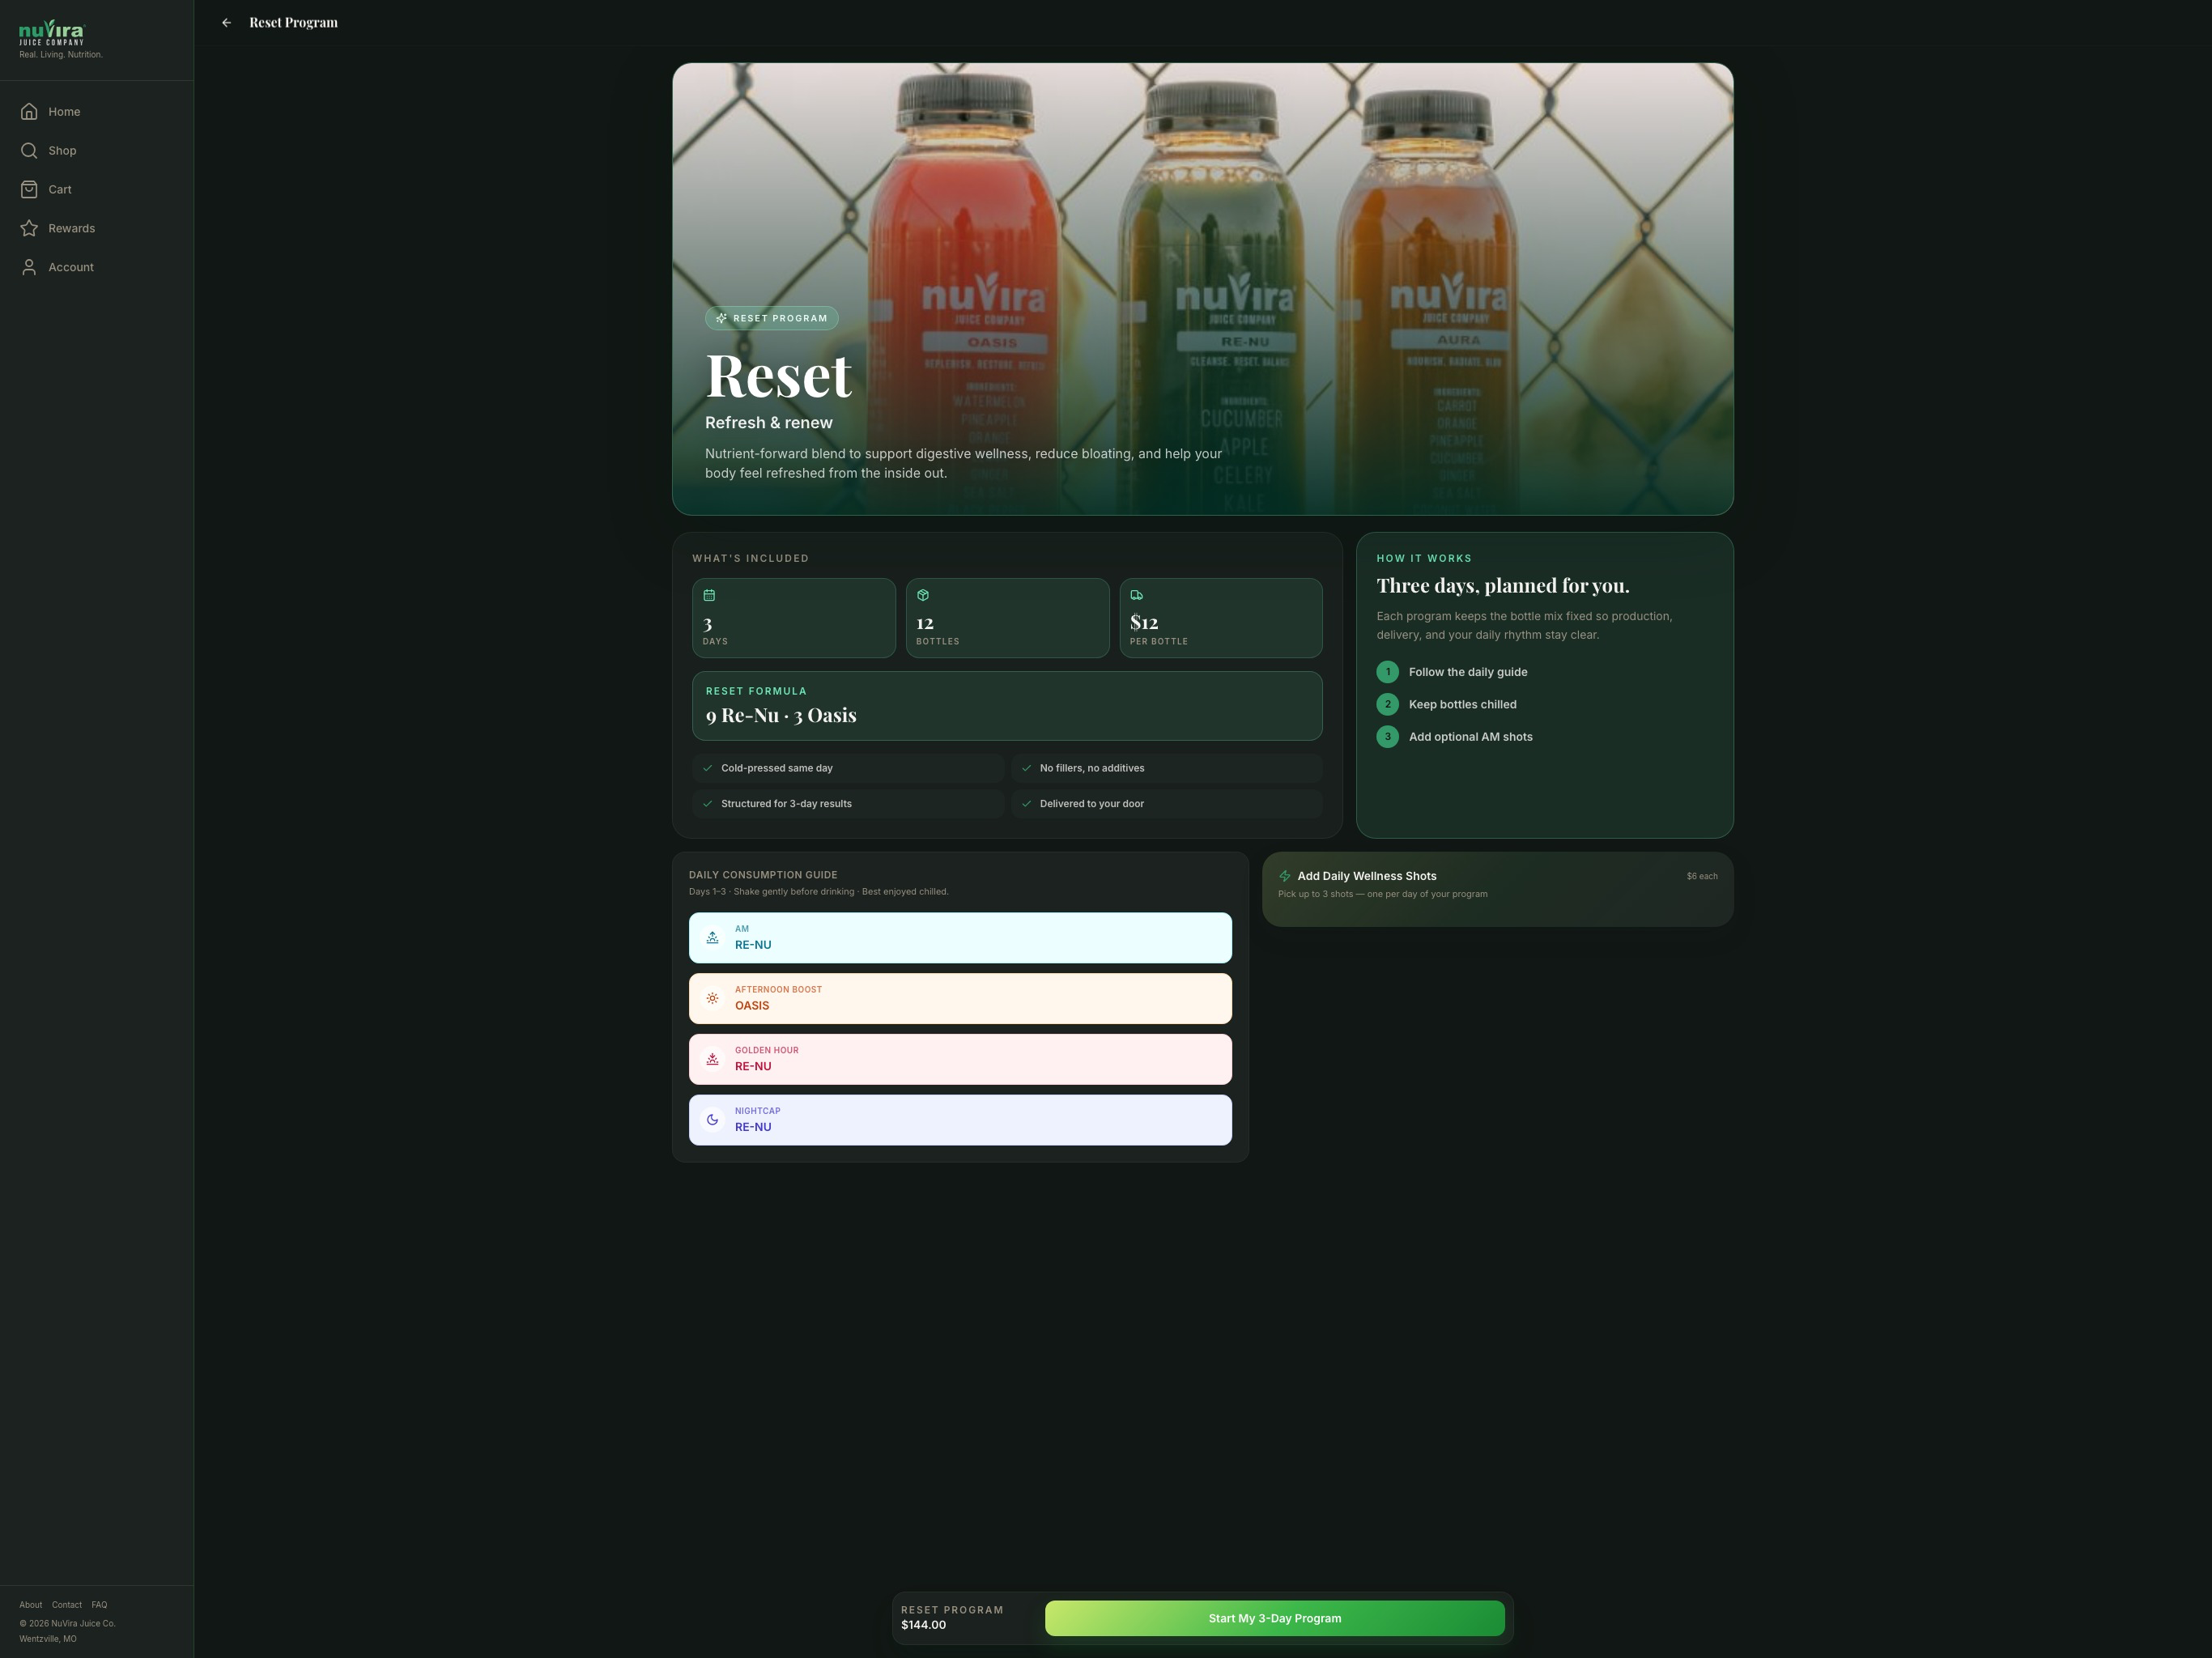Click the Account person icon

[29, 267]
